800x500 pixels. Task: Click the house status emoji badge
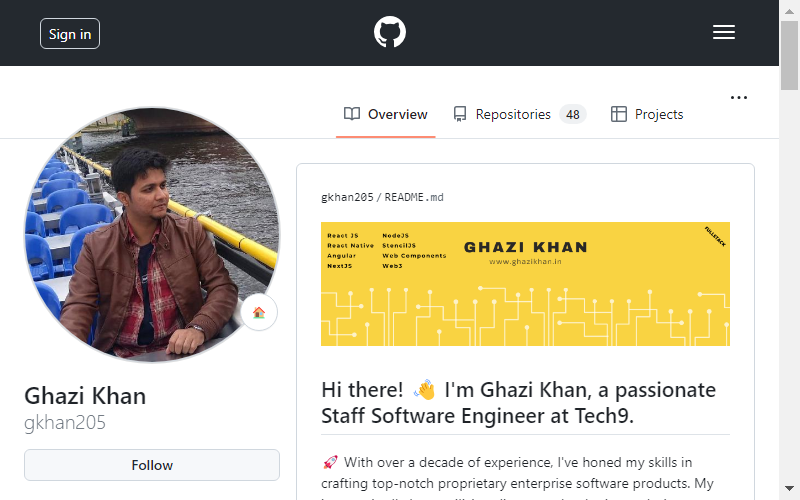259,312
